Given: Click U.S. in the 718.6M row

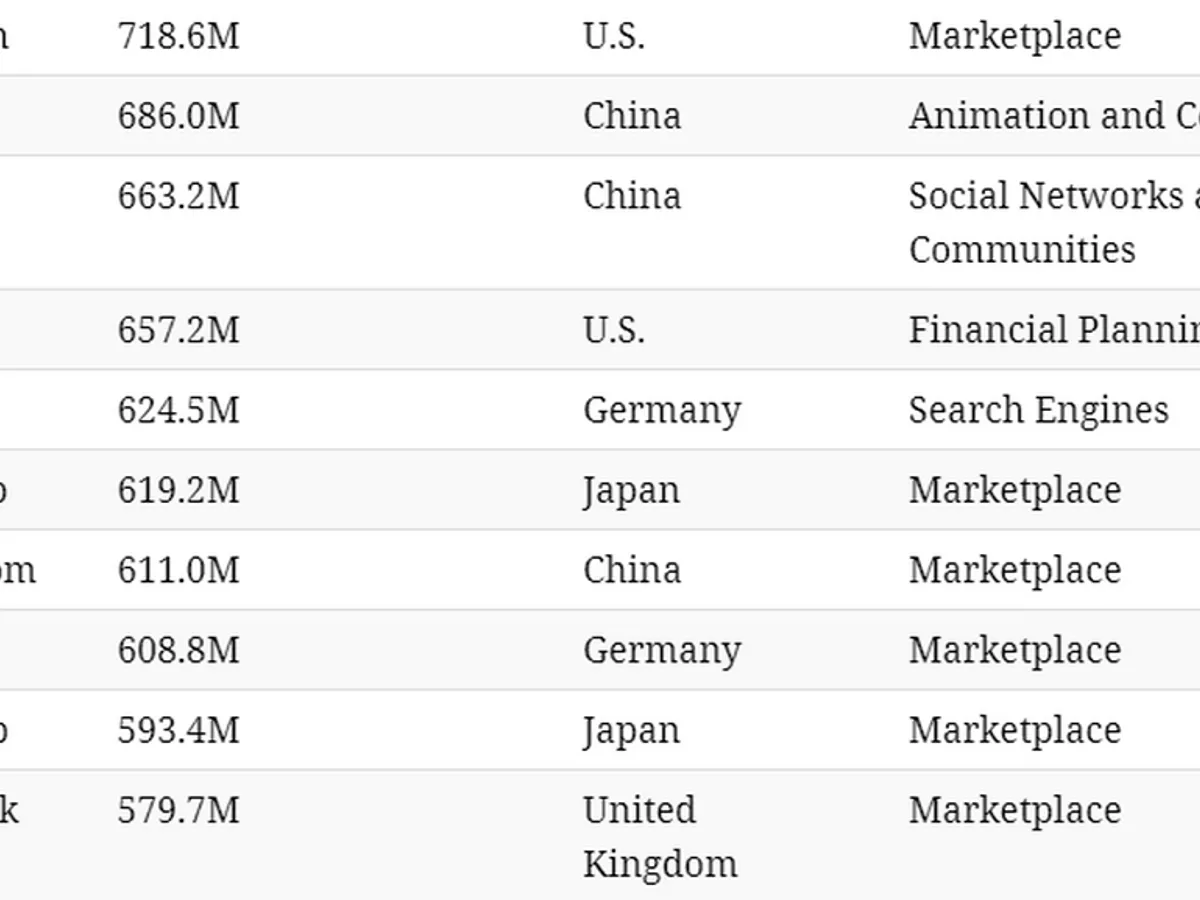Looking at the screenshot, I should point(614,36).
